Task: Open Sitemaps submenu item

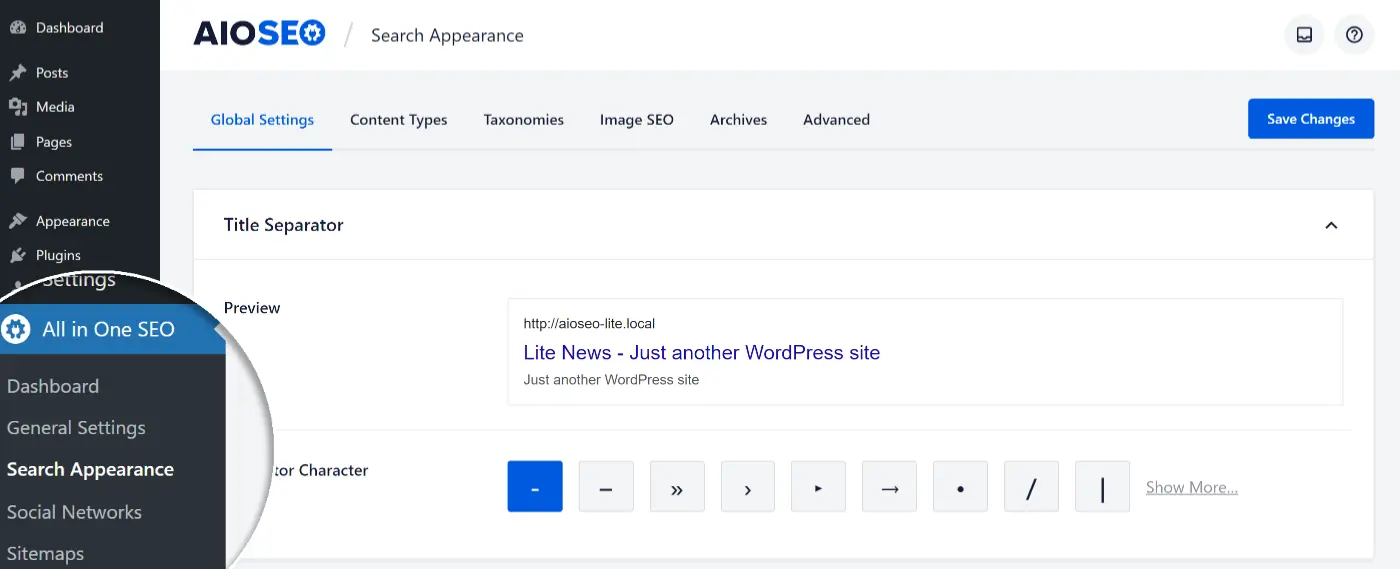Action: coord(45,553)
